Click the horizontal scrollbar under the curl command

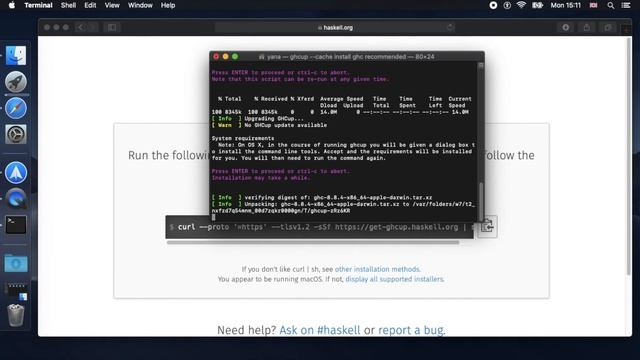click(313, 242)
